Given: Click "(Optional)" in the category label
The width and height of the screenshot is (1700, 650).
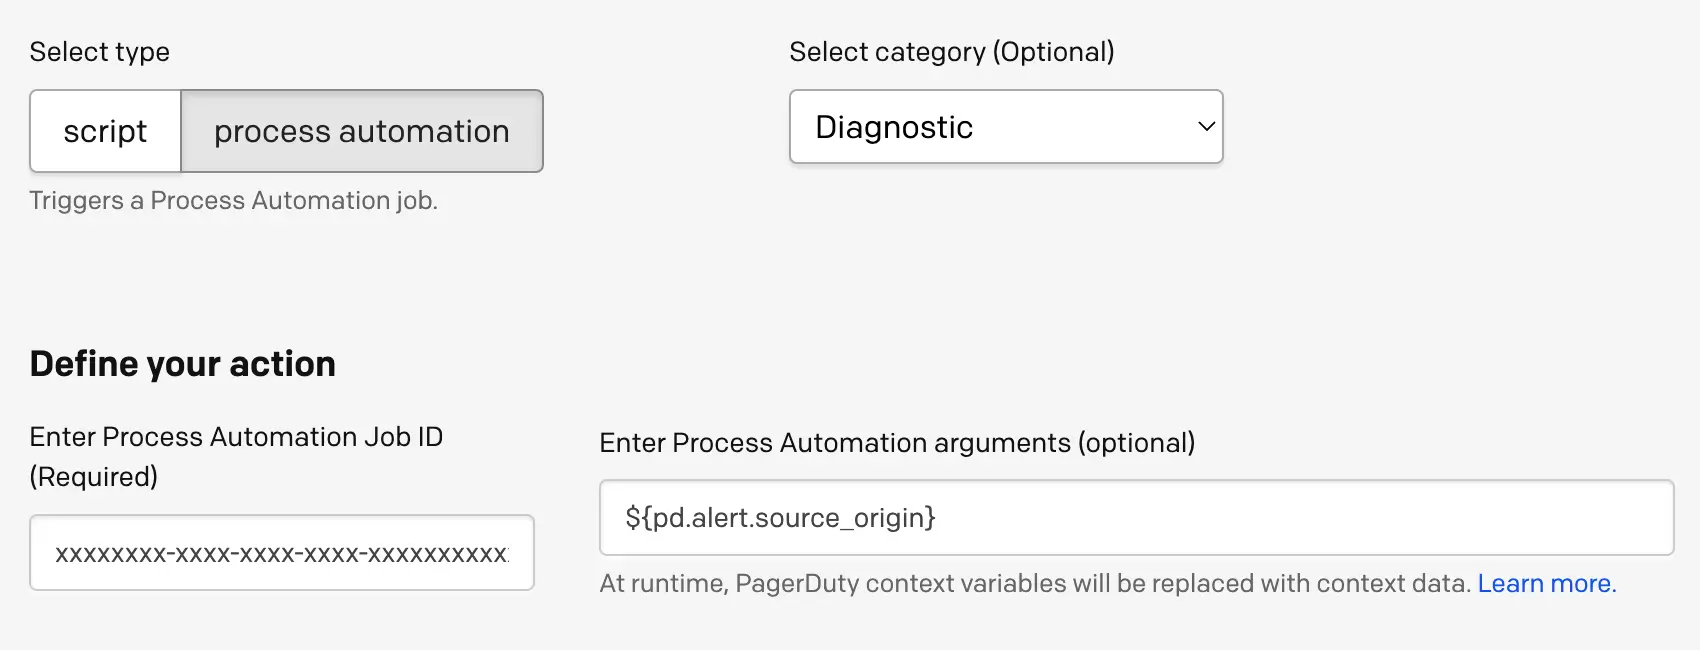Looking at the screenshot, I should (x=1053, y=52).
